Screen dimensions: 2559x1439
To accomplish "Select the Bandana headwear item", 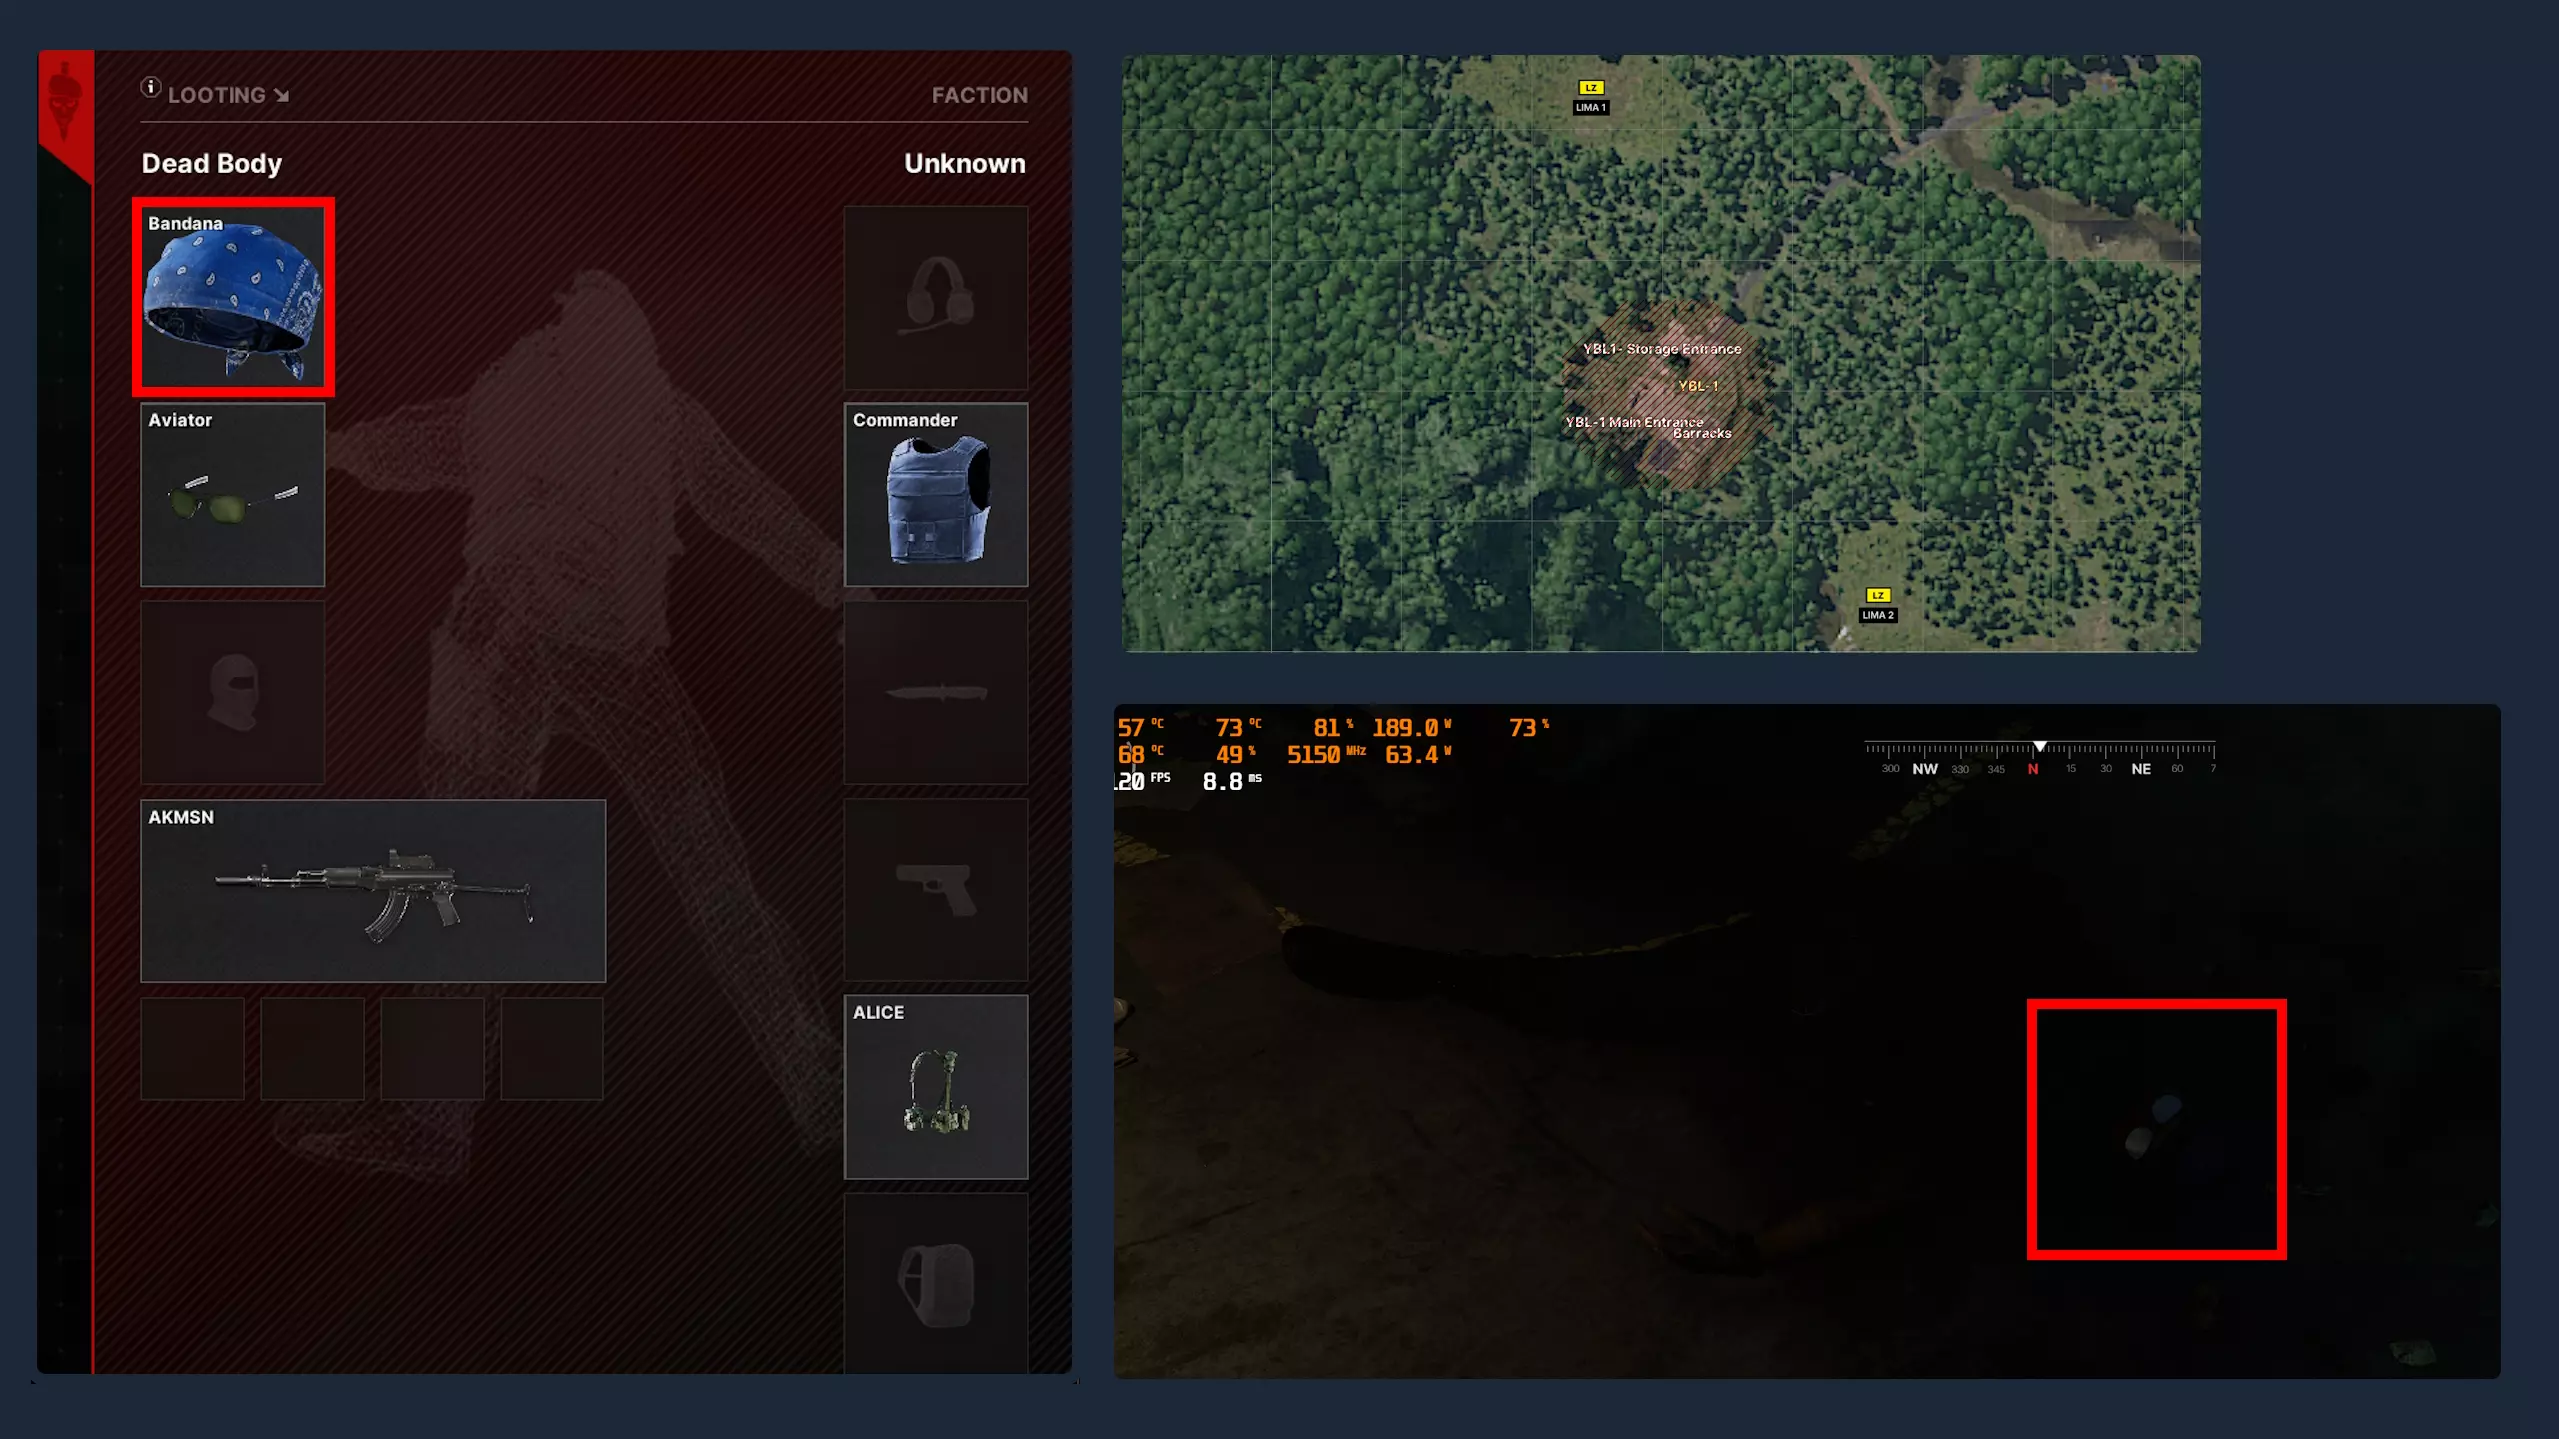I will pos(233,297).
